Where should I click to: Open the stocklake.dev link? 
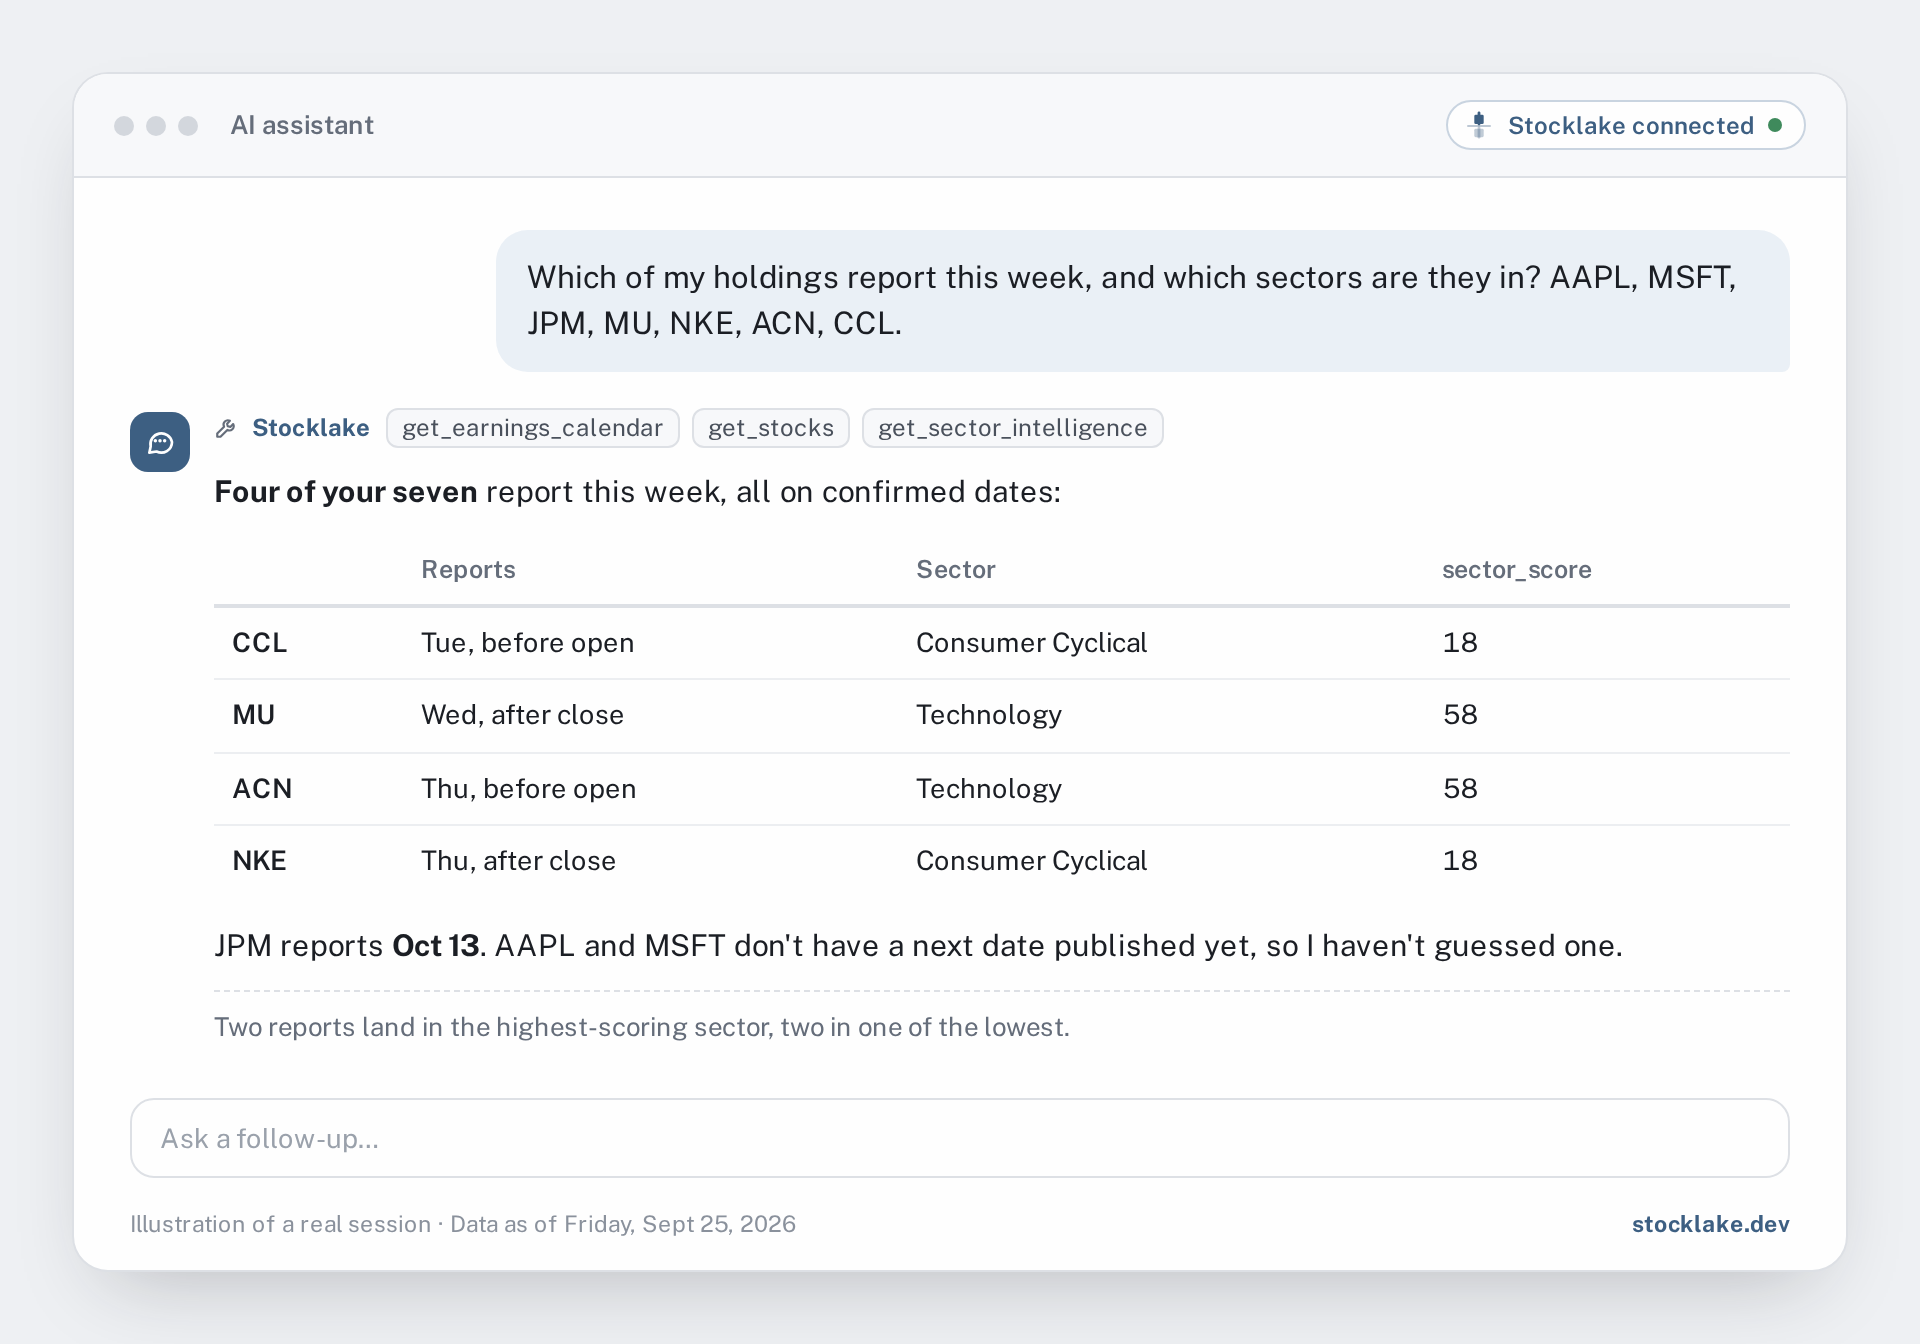click(x=1710, y=1224)
